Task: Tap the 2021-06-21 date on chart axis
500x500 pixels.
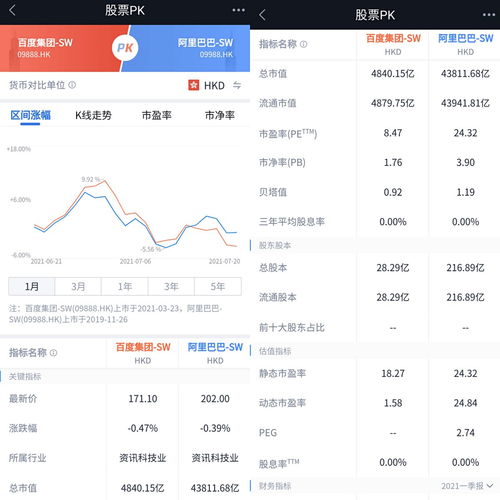Action: pyautogui.click(x=46, y=261)
